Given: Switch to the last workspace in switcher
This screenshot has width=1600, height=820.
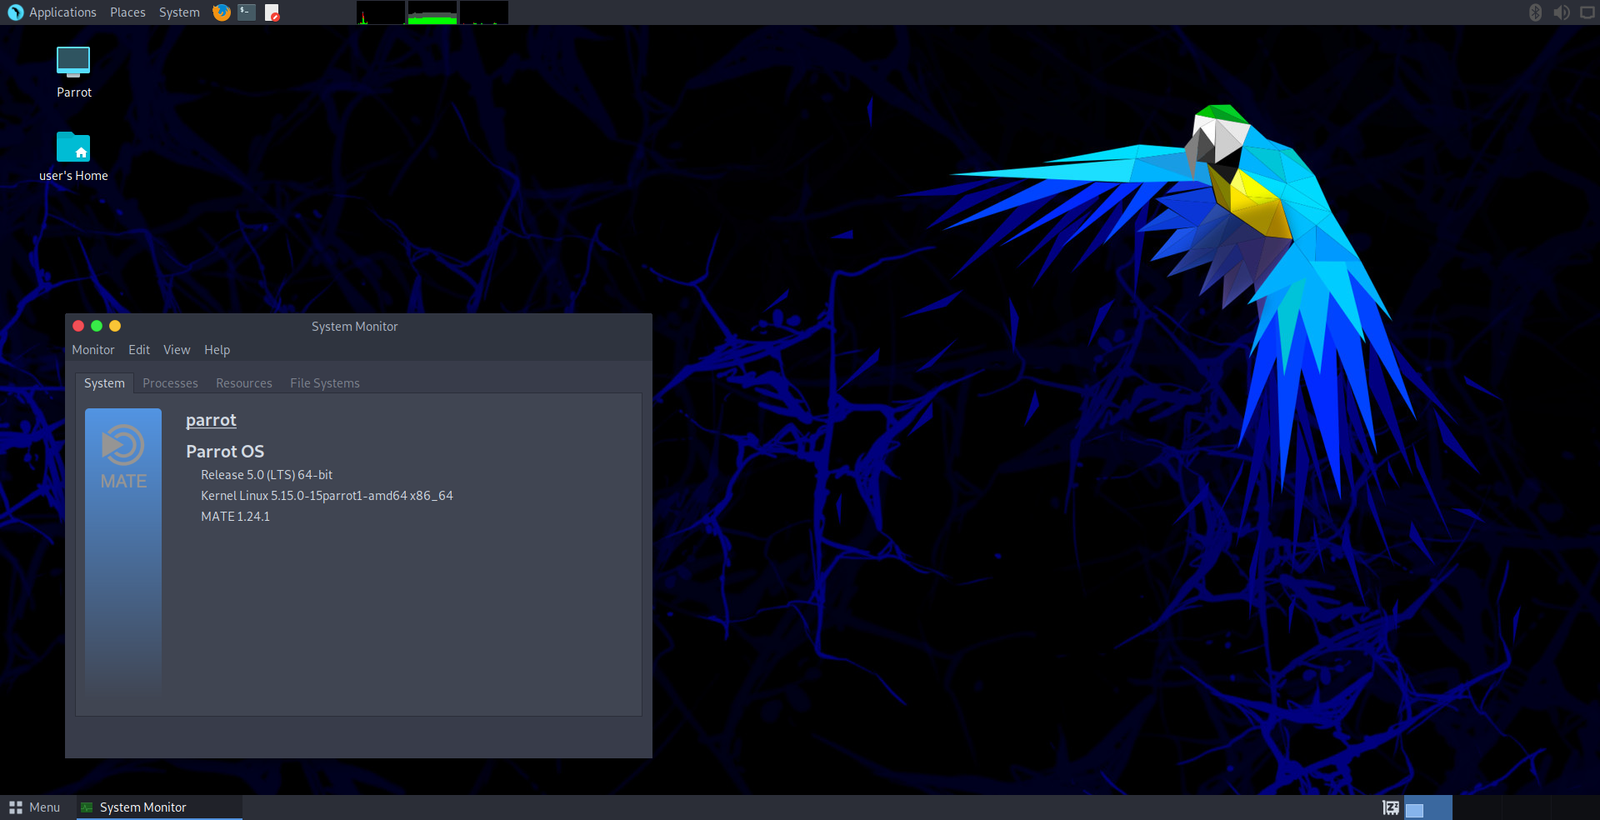Looking at the screenshot, I should [x=1576, y=807].
